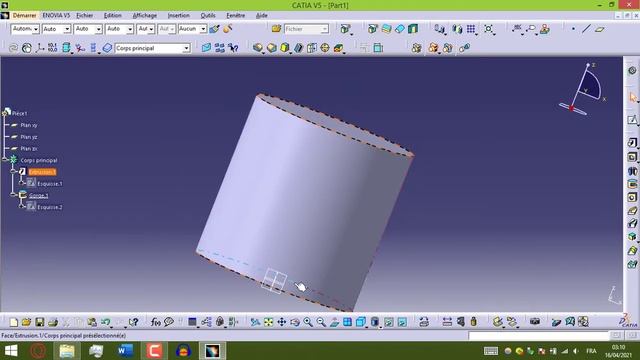This screenshot has height=360, width=640.
Task: Activate the Pan view tool
Action: [282, 322]
